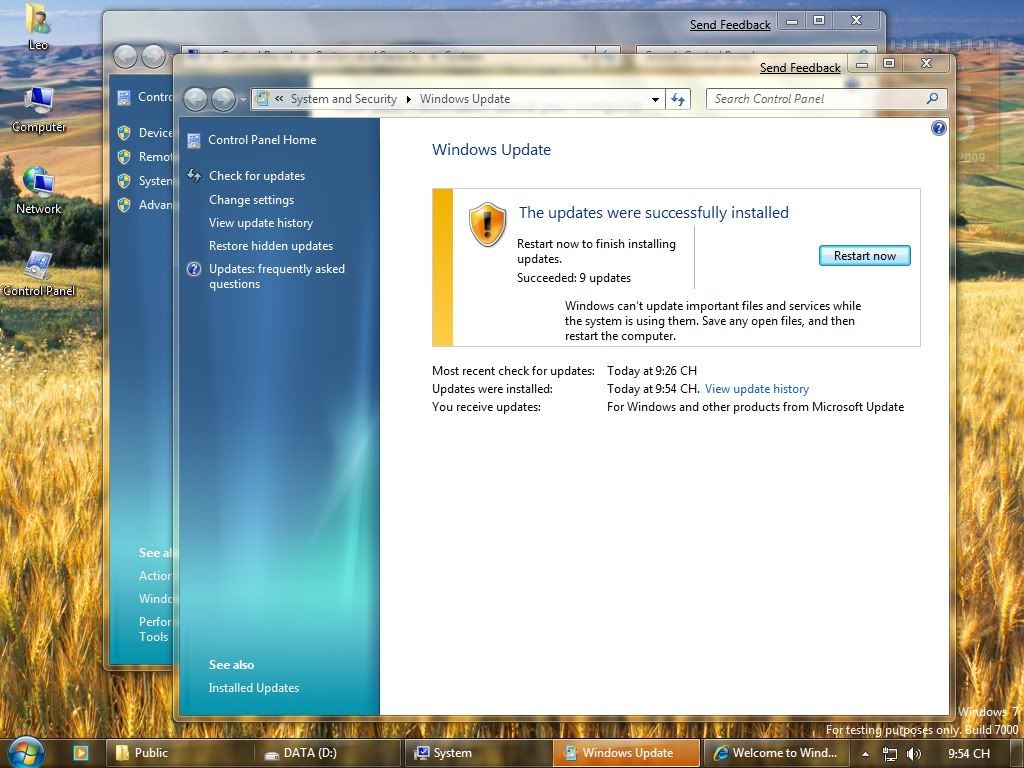The width and height of the screenshot is (1024, 768).
Task: Launch Windows Media Player from taskbar
Action: point(81,753)
